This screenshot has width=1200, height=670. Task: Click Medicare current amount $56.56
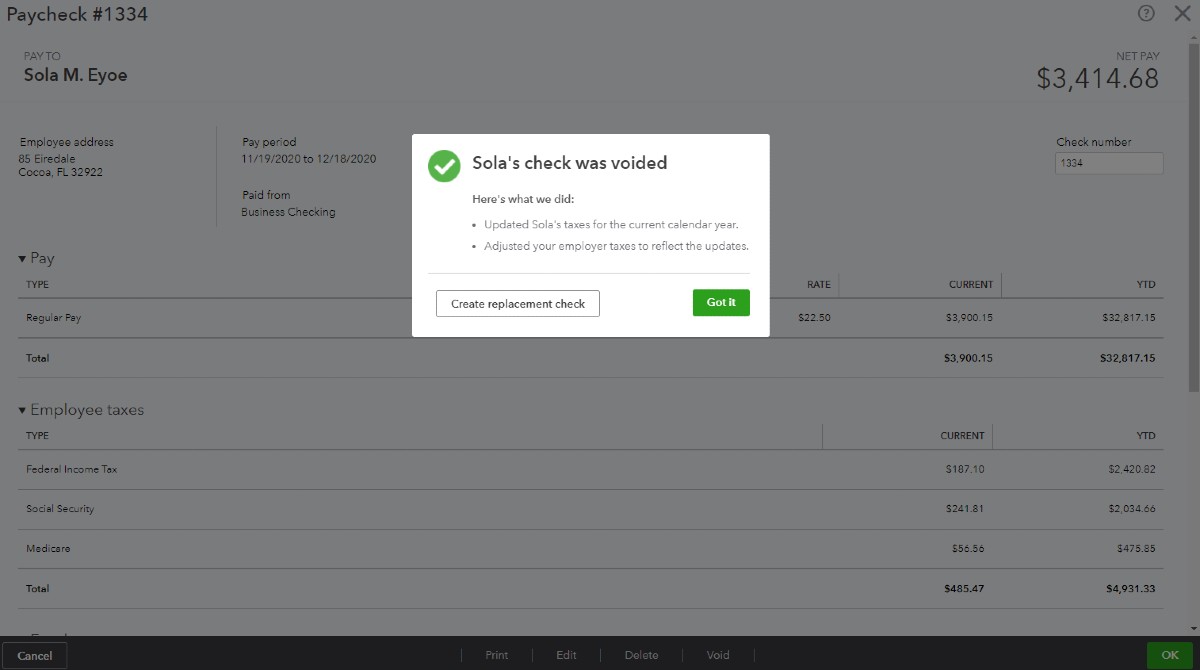968,549
